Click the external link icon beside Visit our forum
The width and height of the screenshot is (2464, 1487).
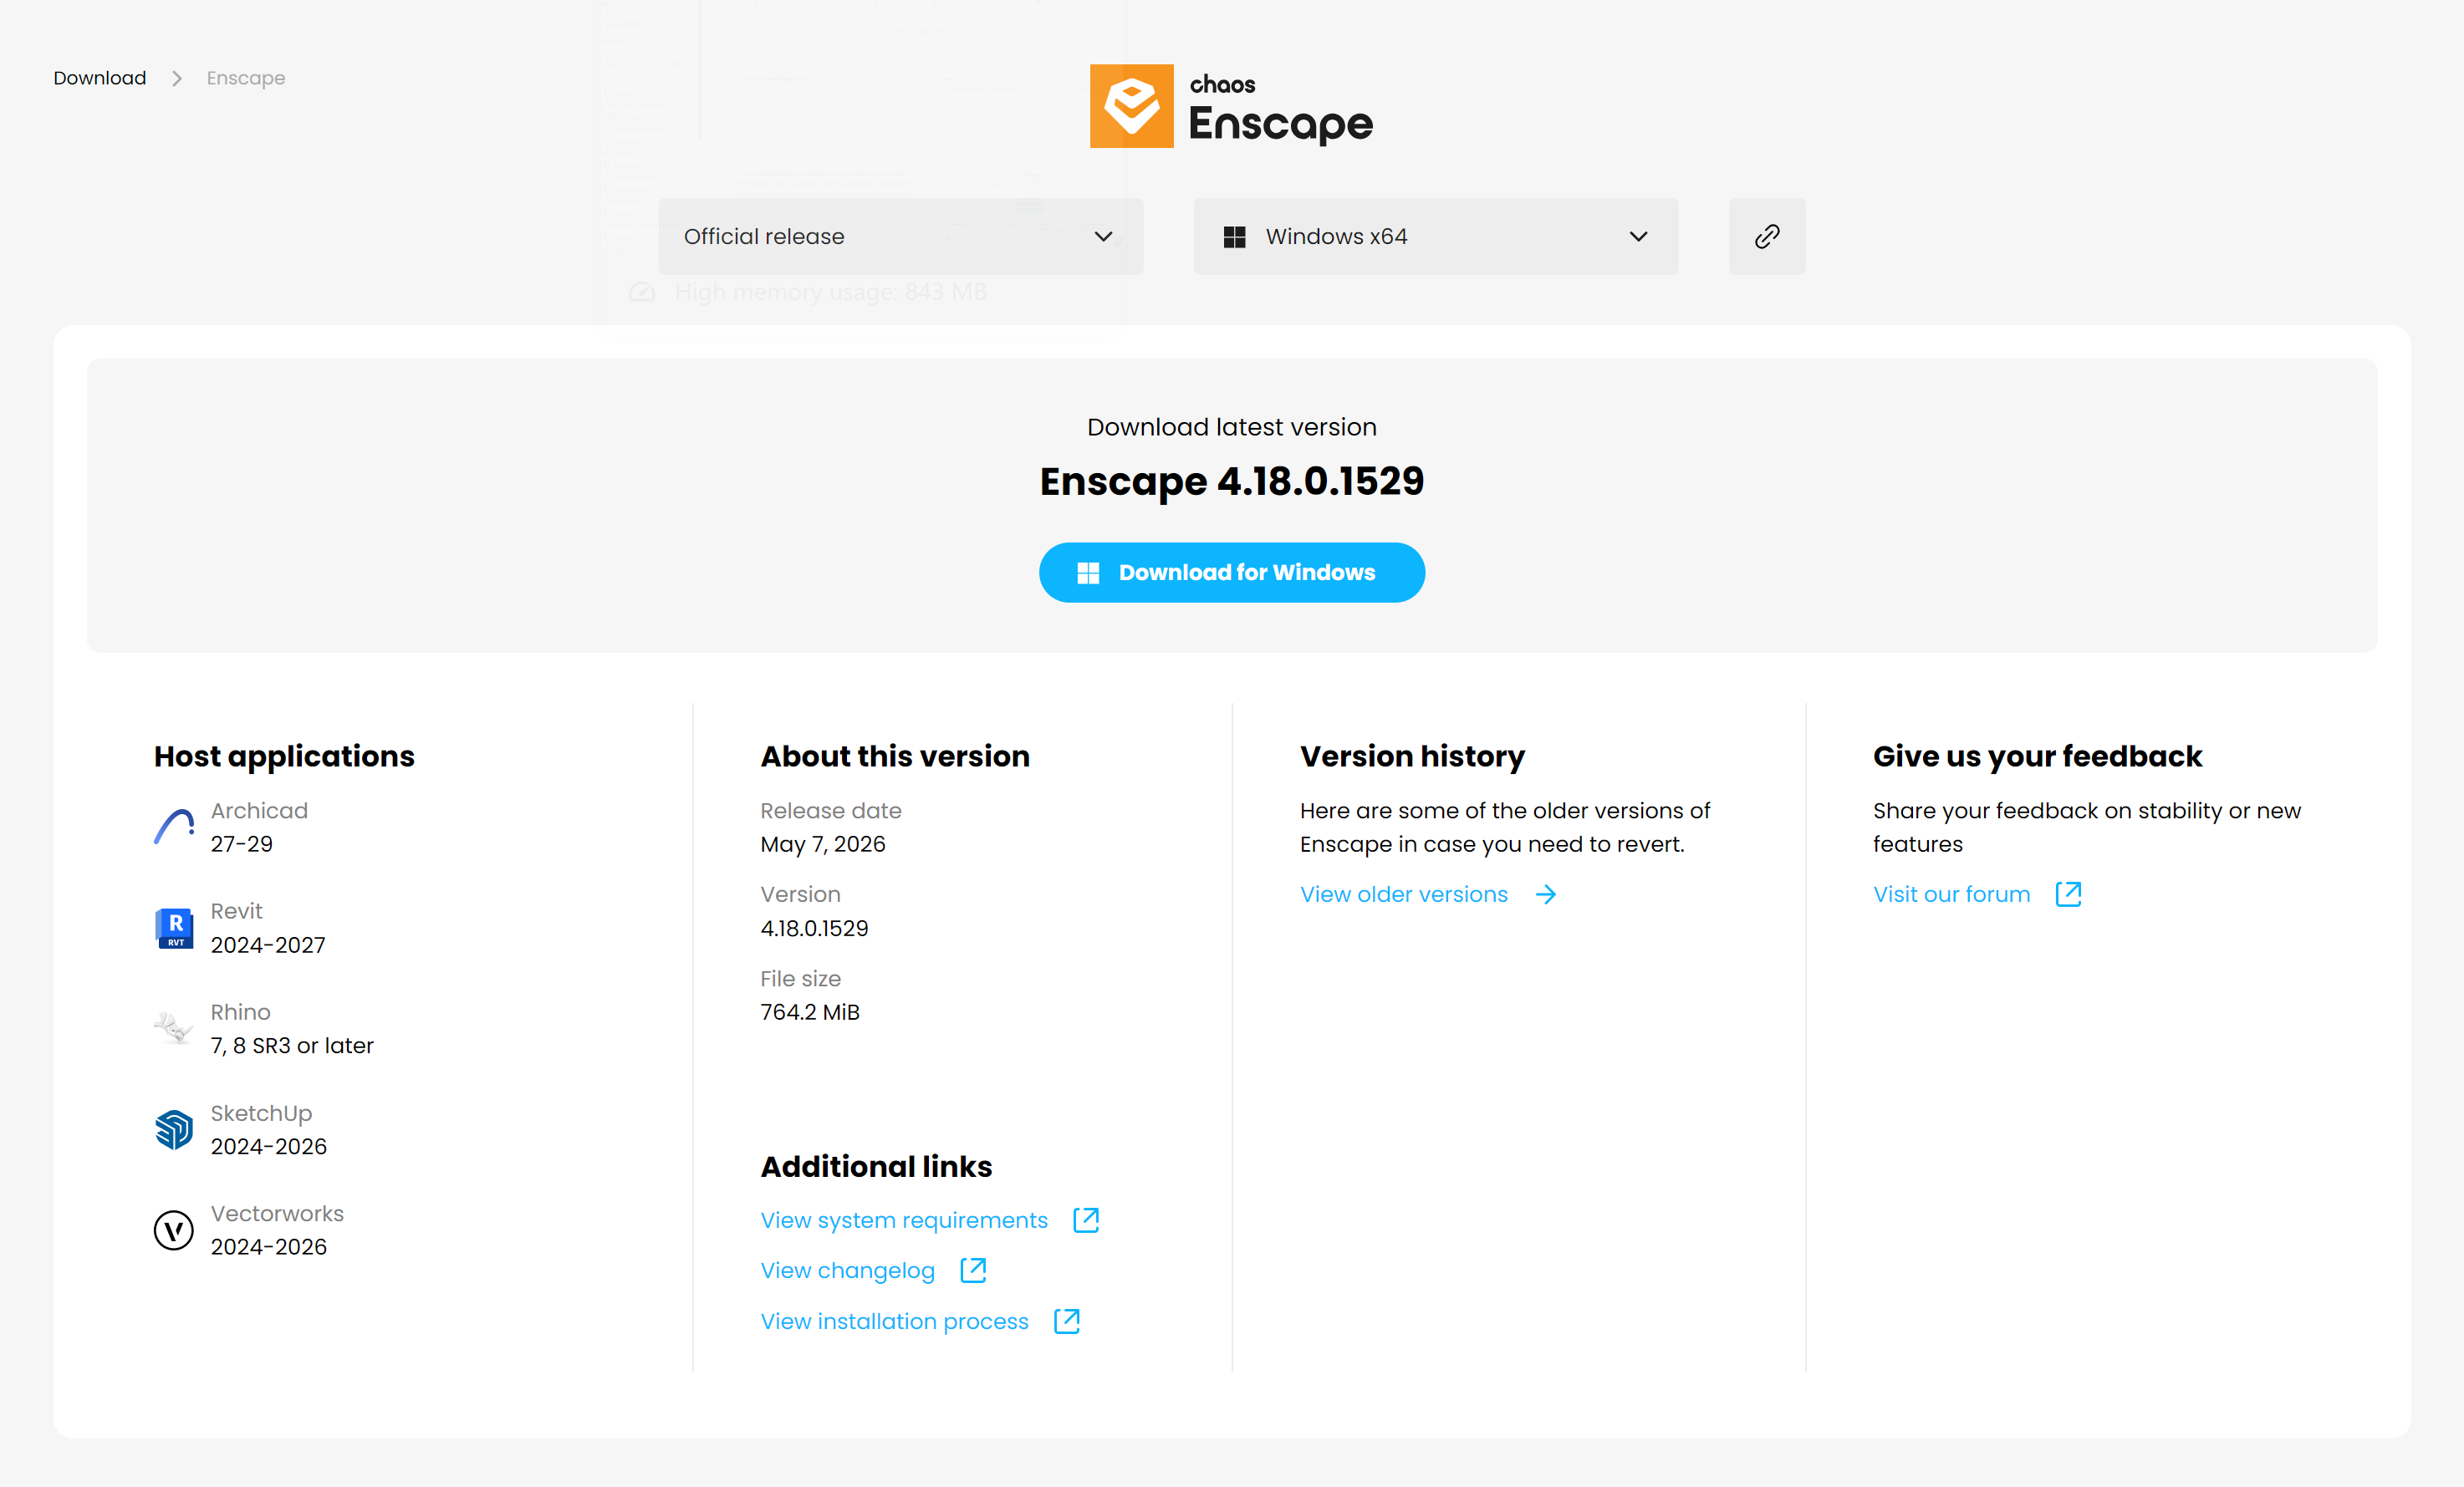pyautogui.click(x=2068, y=894)
